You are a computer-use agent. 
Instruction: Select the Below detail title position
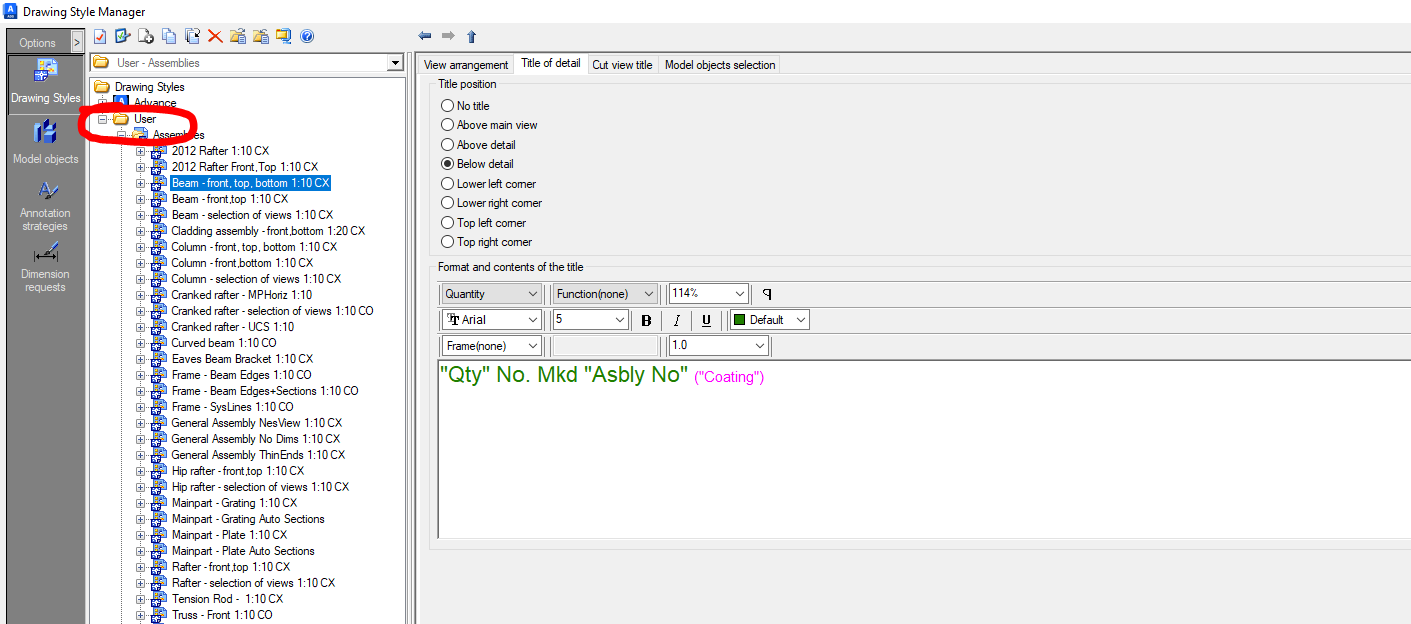(449, 163)
